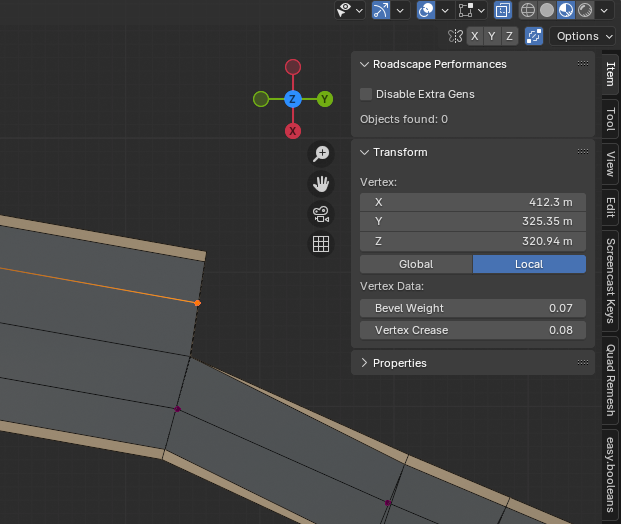Image resolution: width=621 pixels, height=524 pixels.
Task: Click the Local coordinates button
Action: (x=529, y=264)
